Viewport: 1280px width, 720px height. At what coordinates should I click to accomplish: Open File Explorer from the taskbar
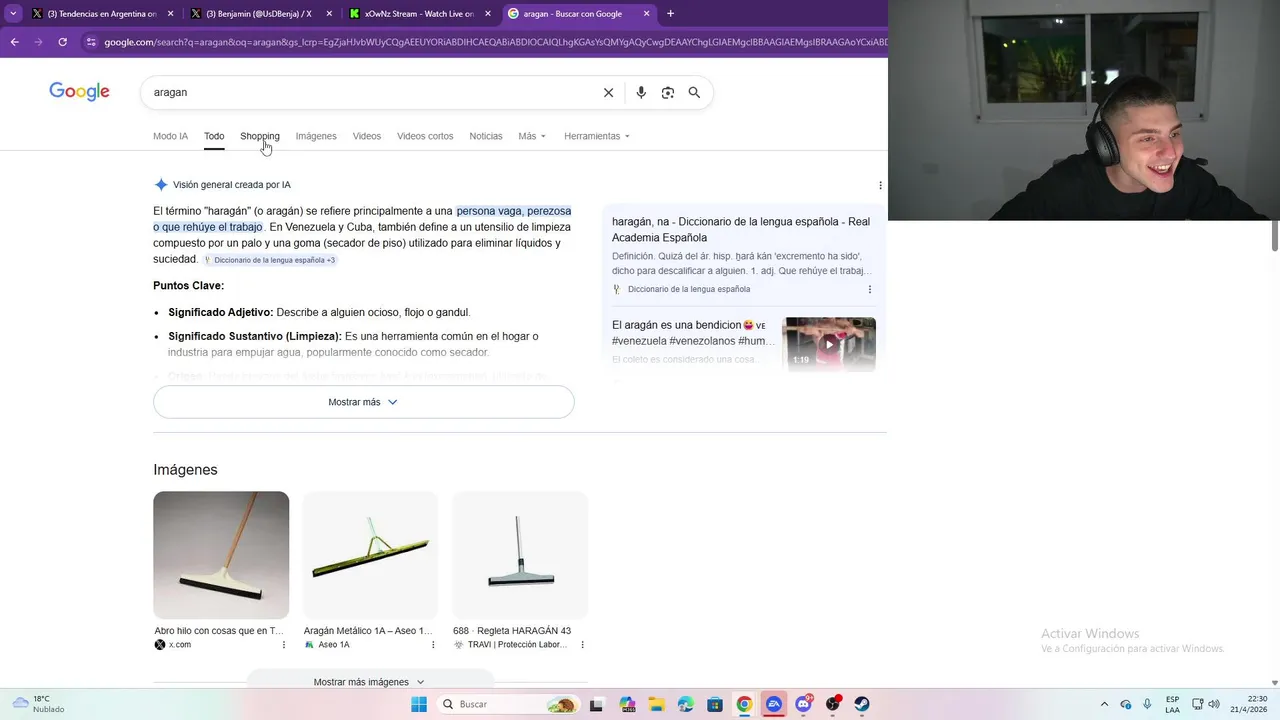click(656, 704)
